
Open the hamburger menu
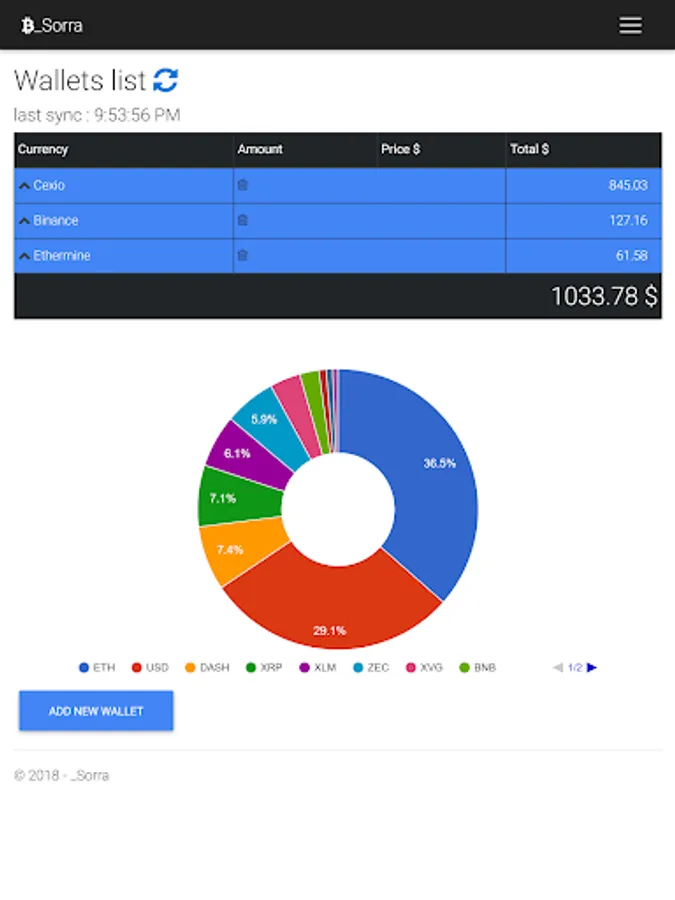(x=630, y=25)
